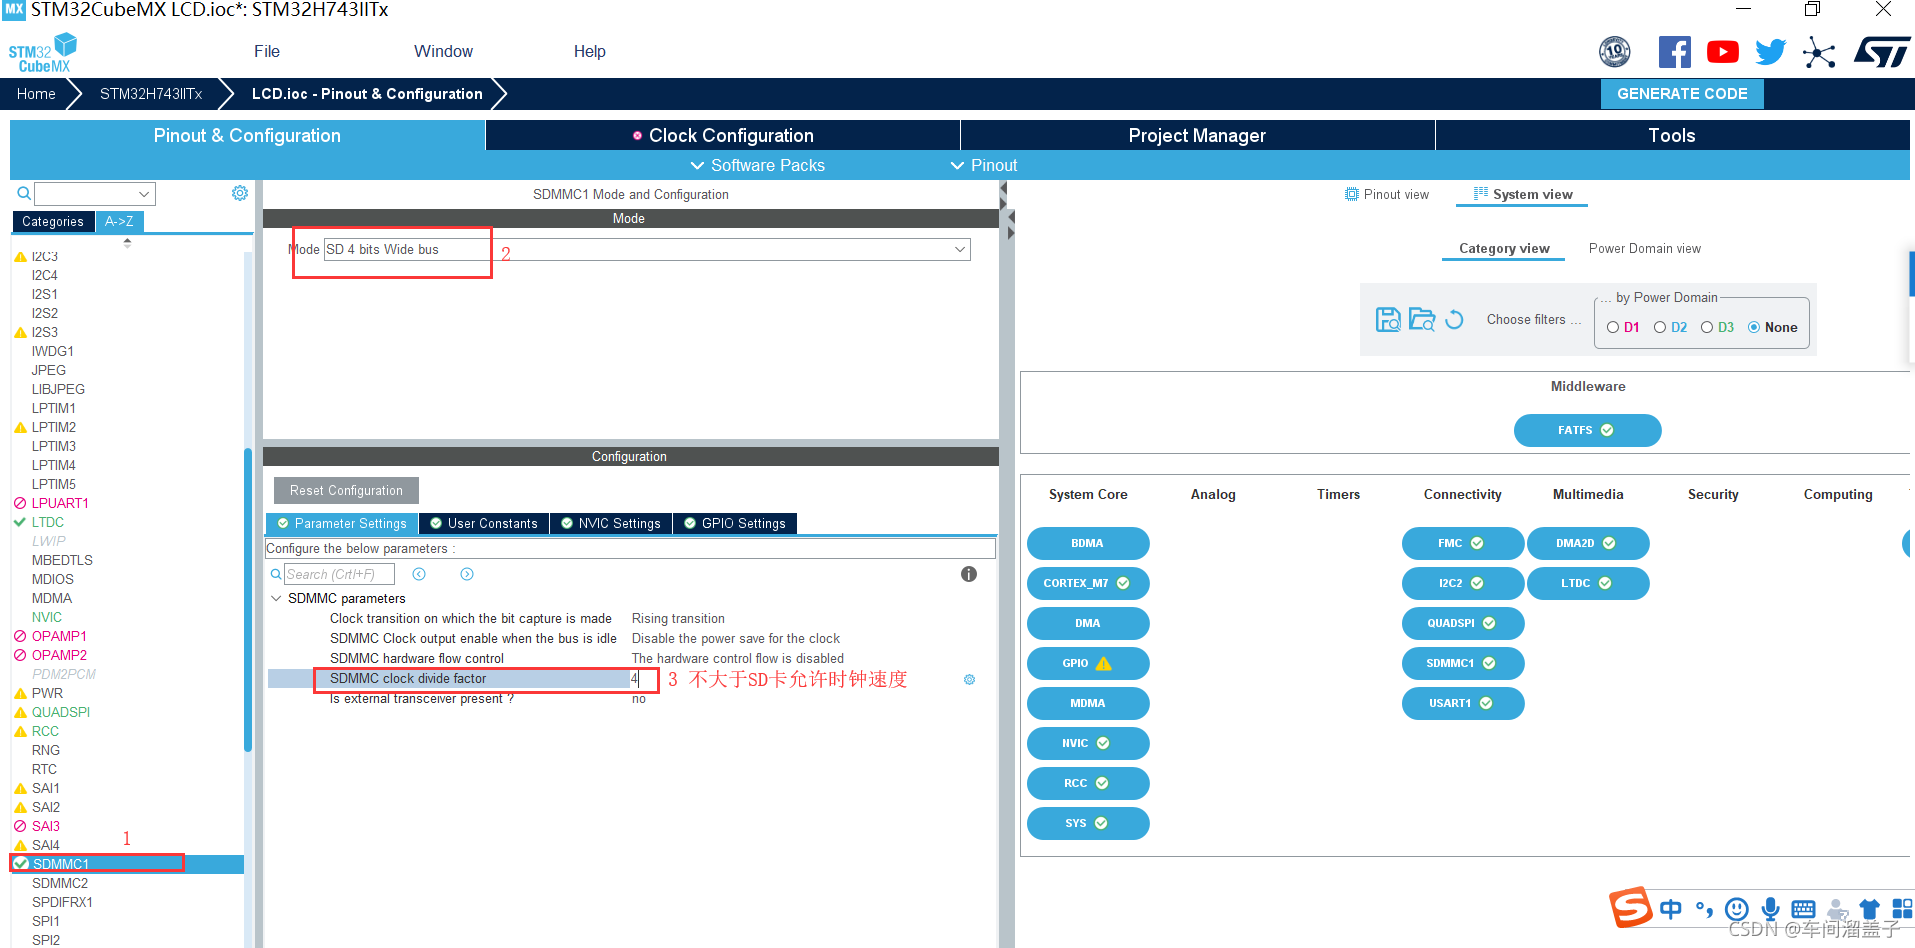The width and height of the screenshot is (1915, 948).
Task: Switch to the Clock Configuration tab
Action: point(723,135)
